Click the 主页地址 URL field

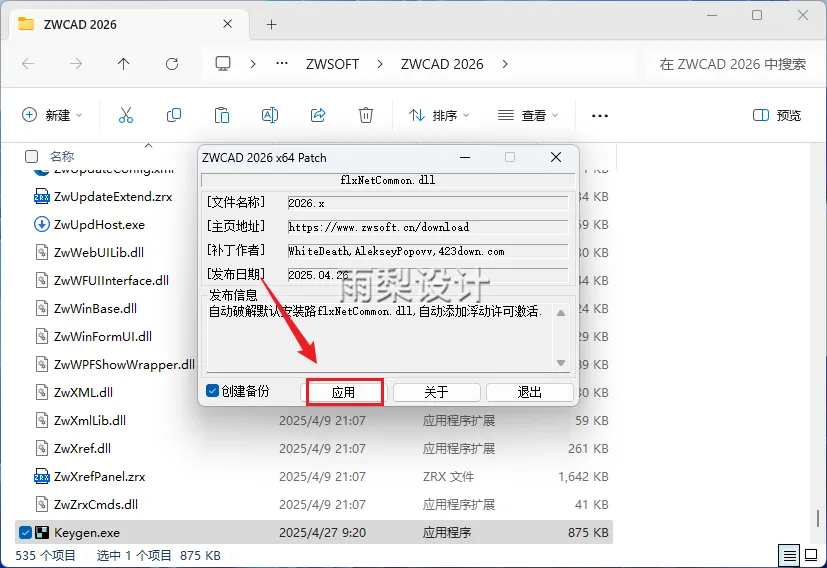tap(428, 227)
